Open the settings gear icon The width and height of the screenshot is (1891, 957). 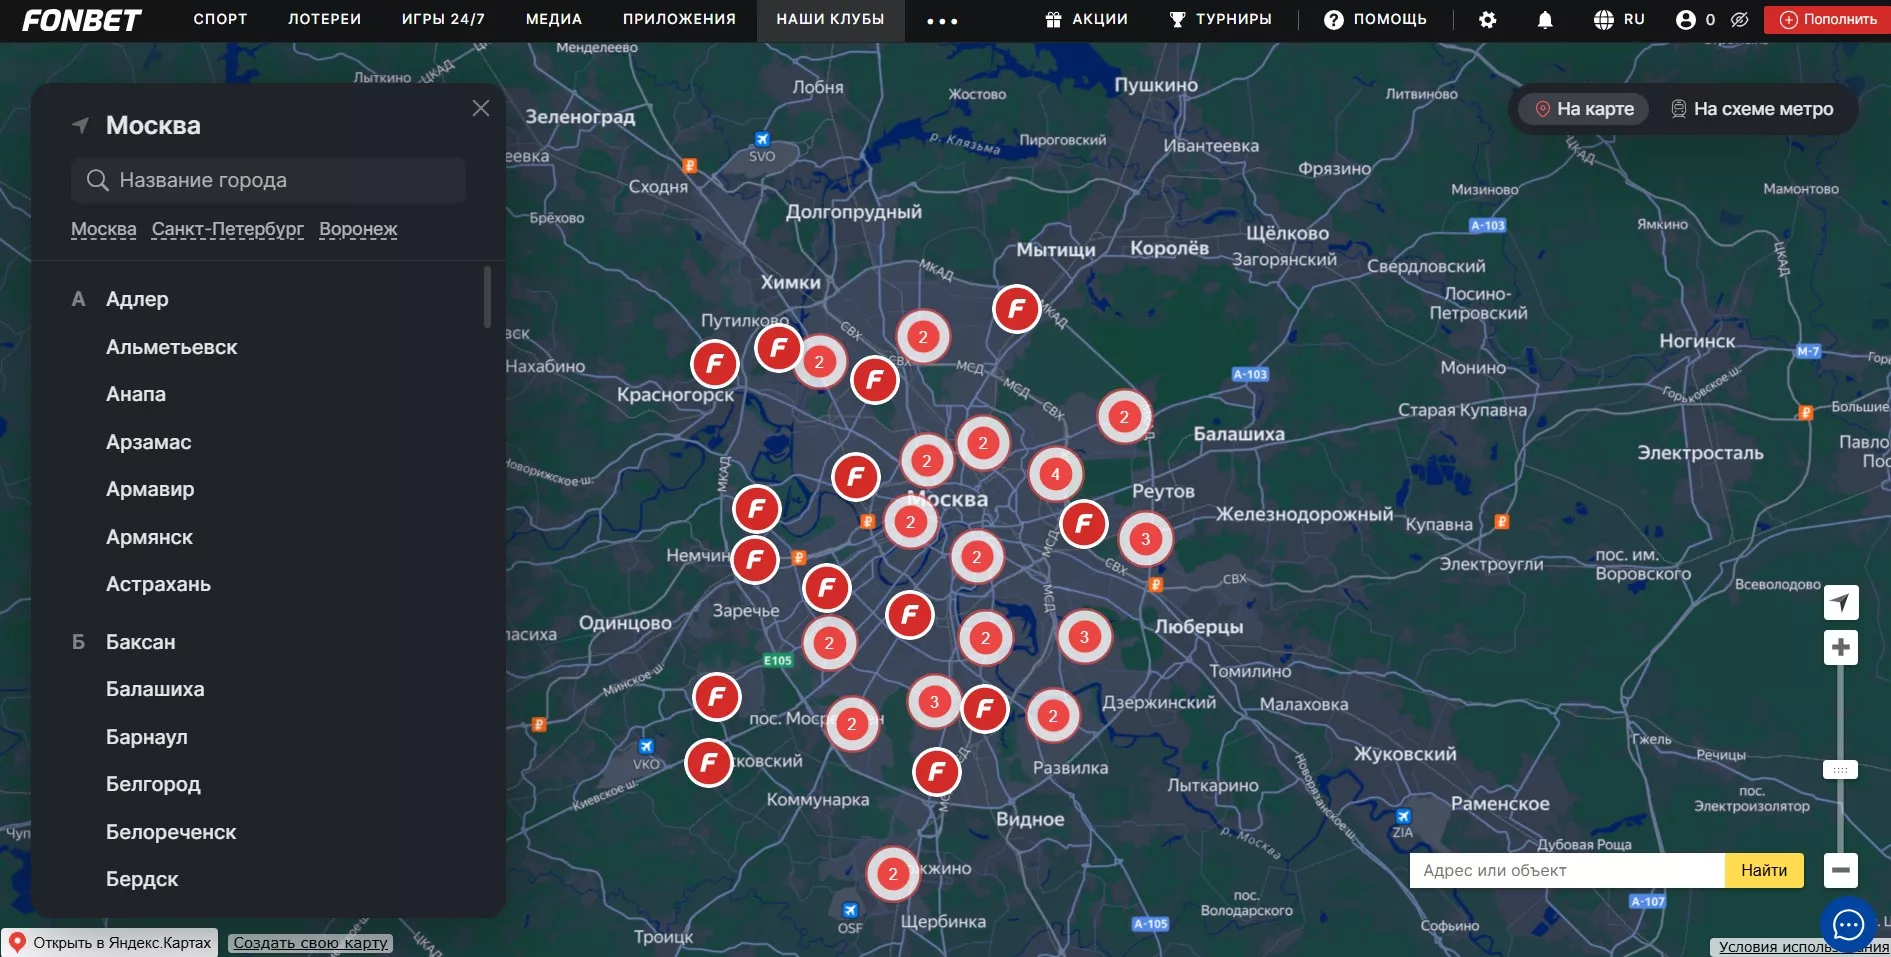click(x=1487, y=20)
